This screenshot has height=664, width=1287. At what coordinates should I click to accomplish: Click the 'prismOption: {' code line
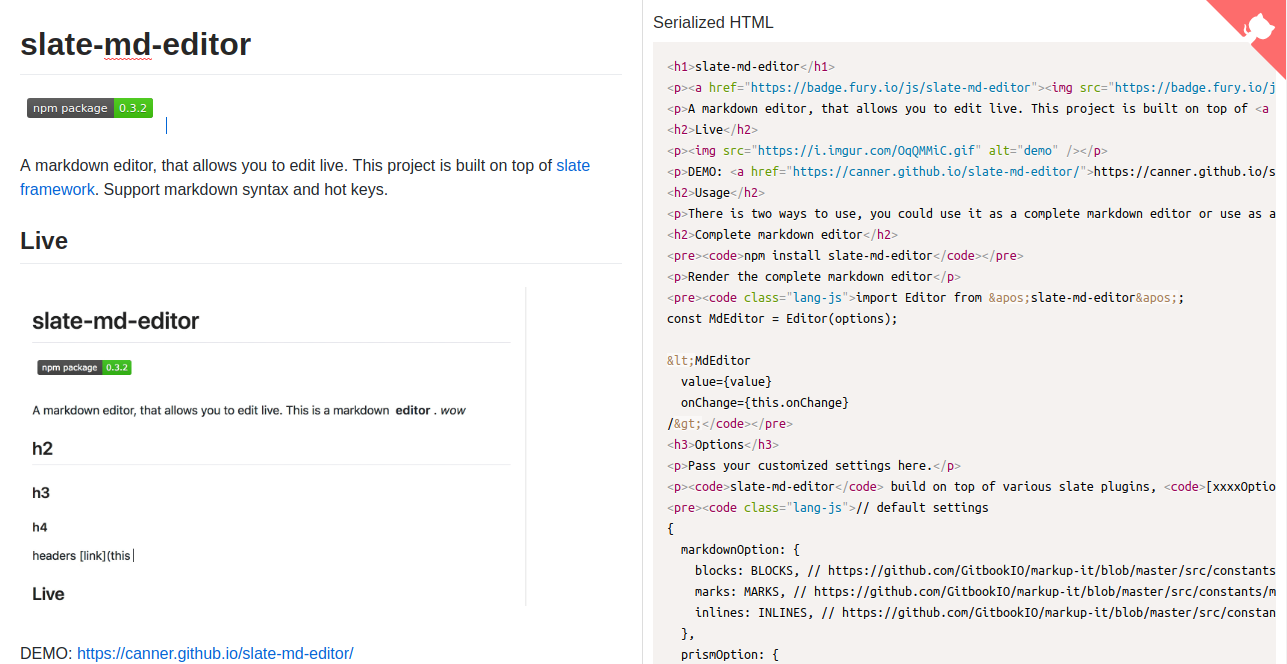729,655
